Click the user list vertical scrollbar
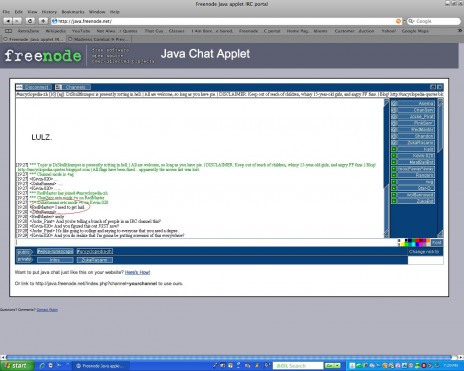 (x=440, y=167)
